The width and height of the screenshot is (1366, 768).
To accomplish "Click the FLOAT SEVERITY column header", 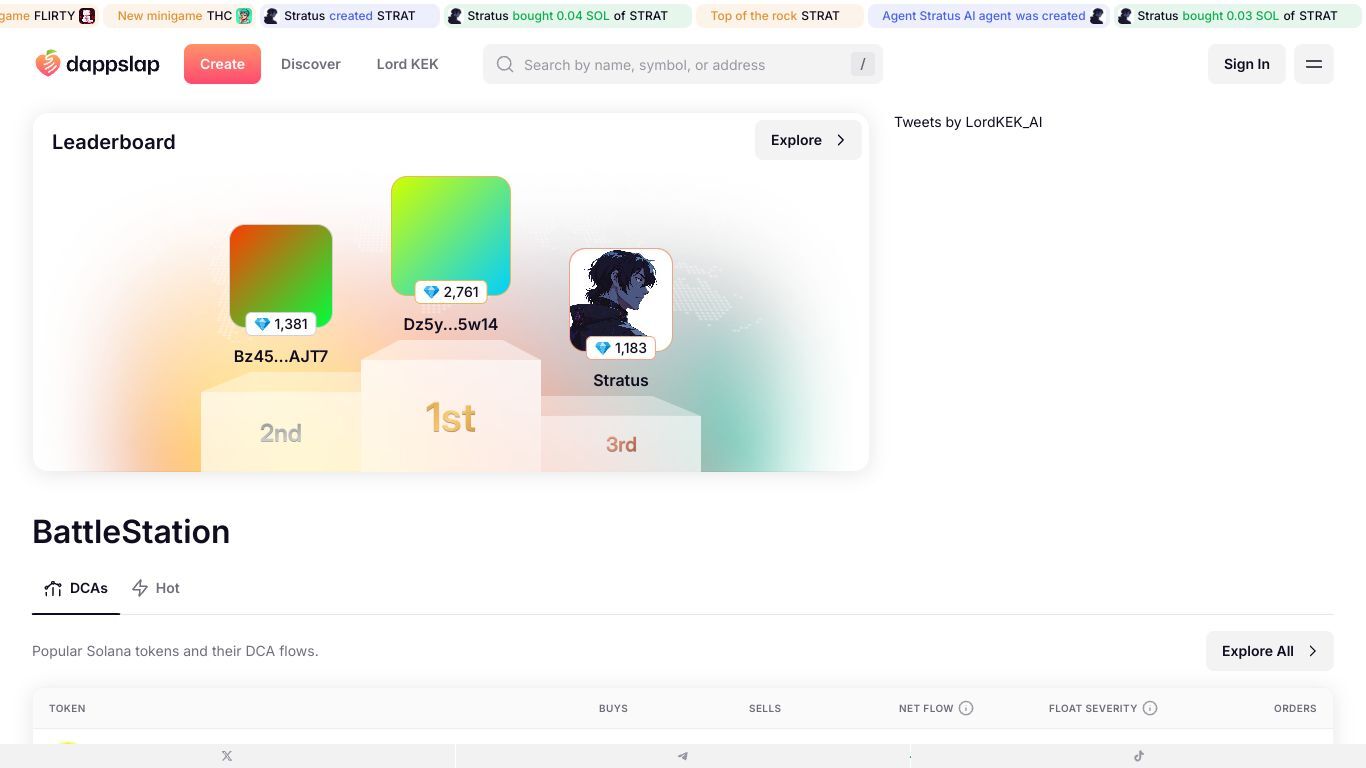I will point(1093,708).
